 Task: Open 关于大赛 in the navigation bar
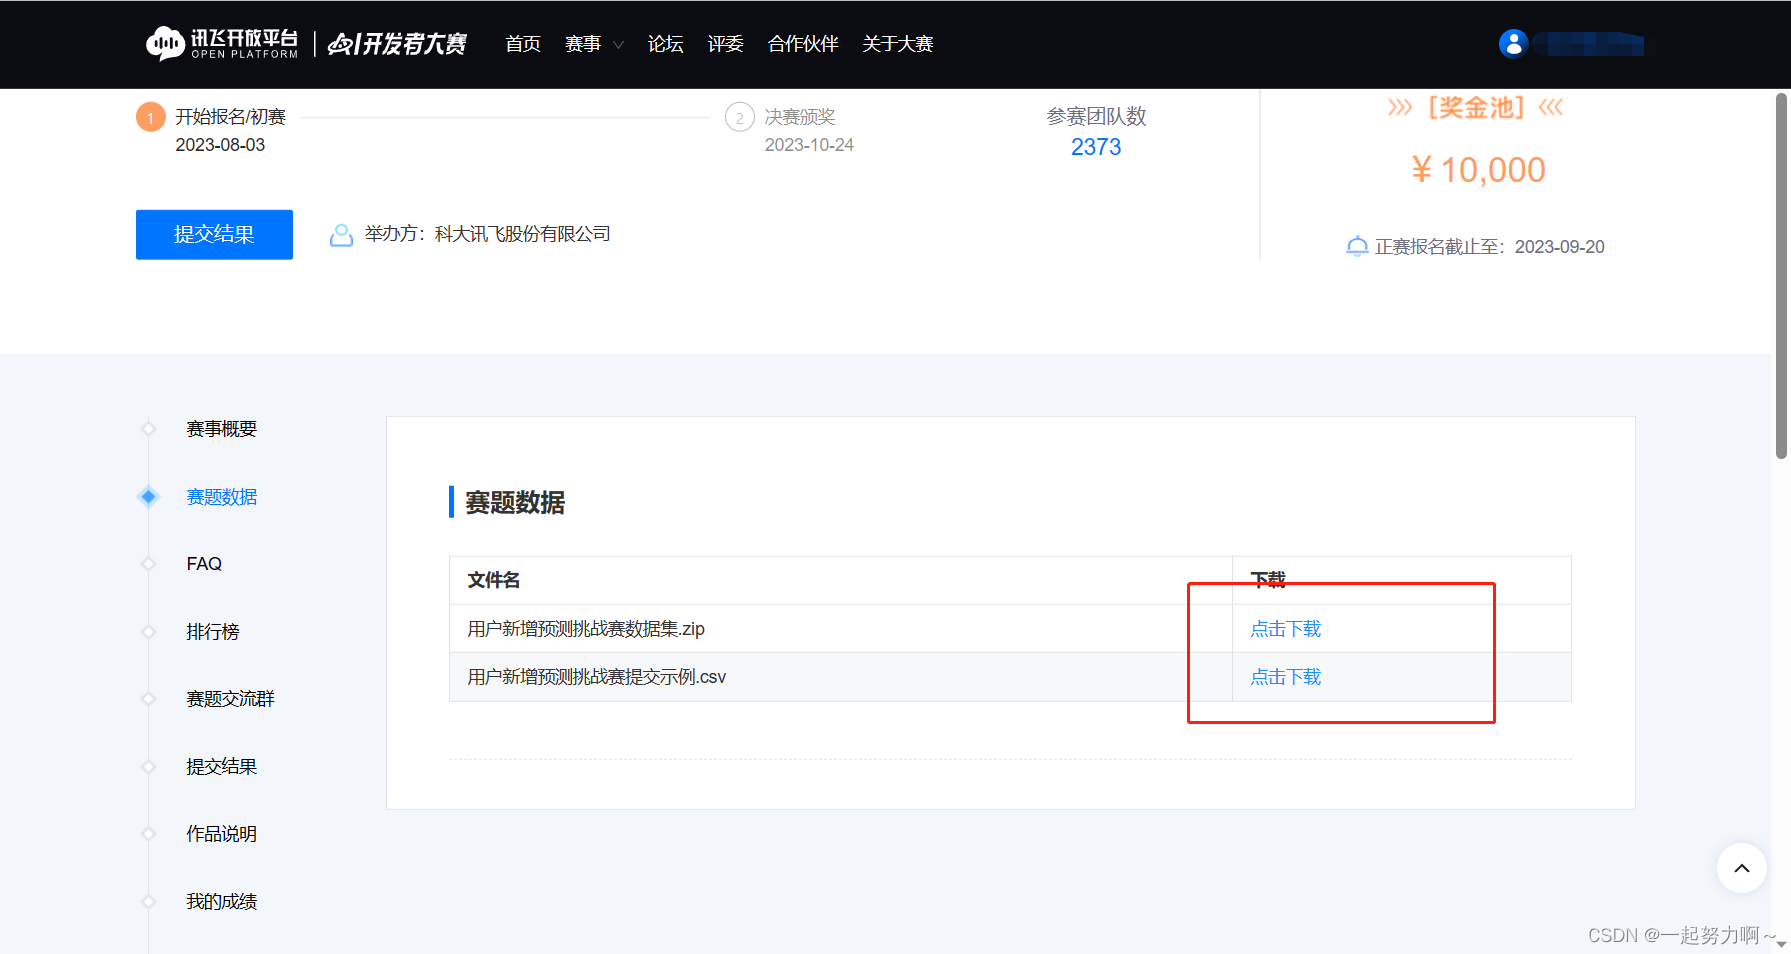tap(898, 44)
